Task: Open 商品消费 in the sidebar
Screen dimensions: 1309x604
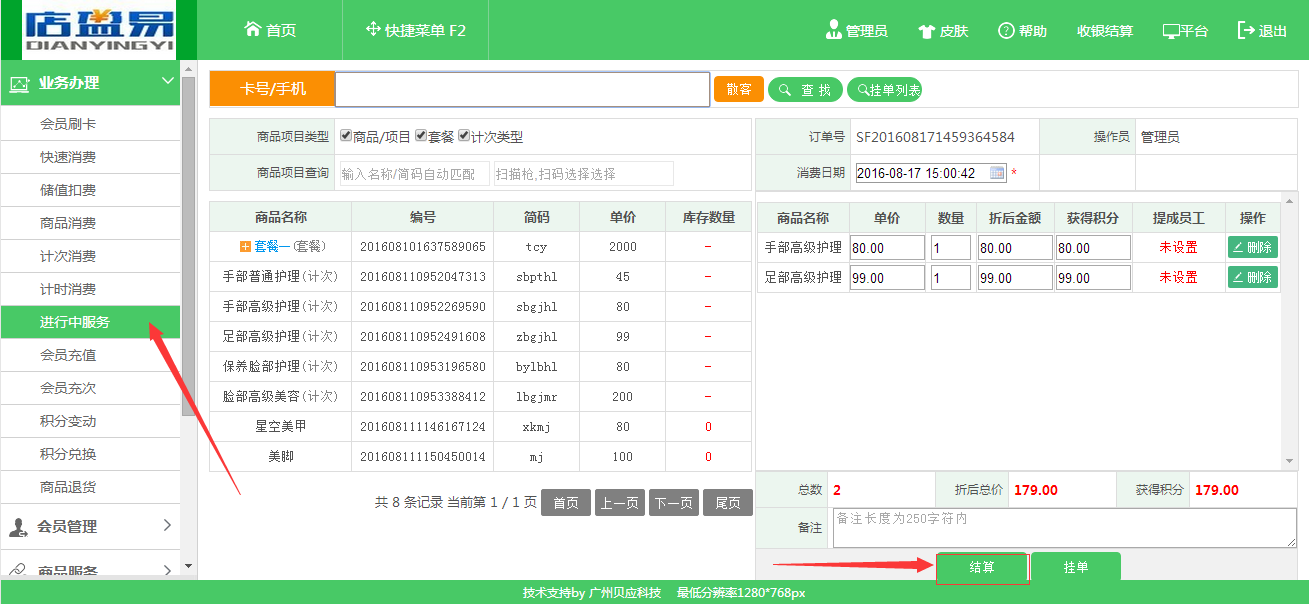Action: (x=90, y=223)
